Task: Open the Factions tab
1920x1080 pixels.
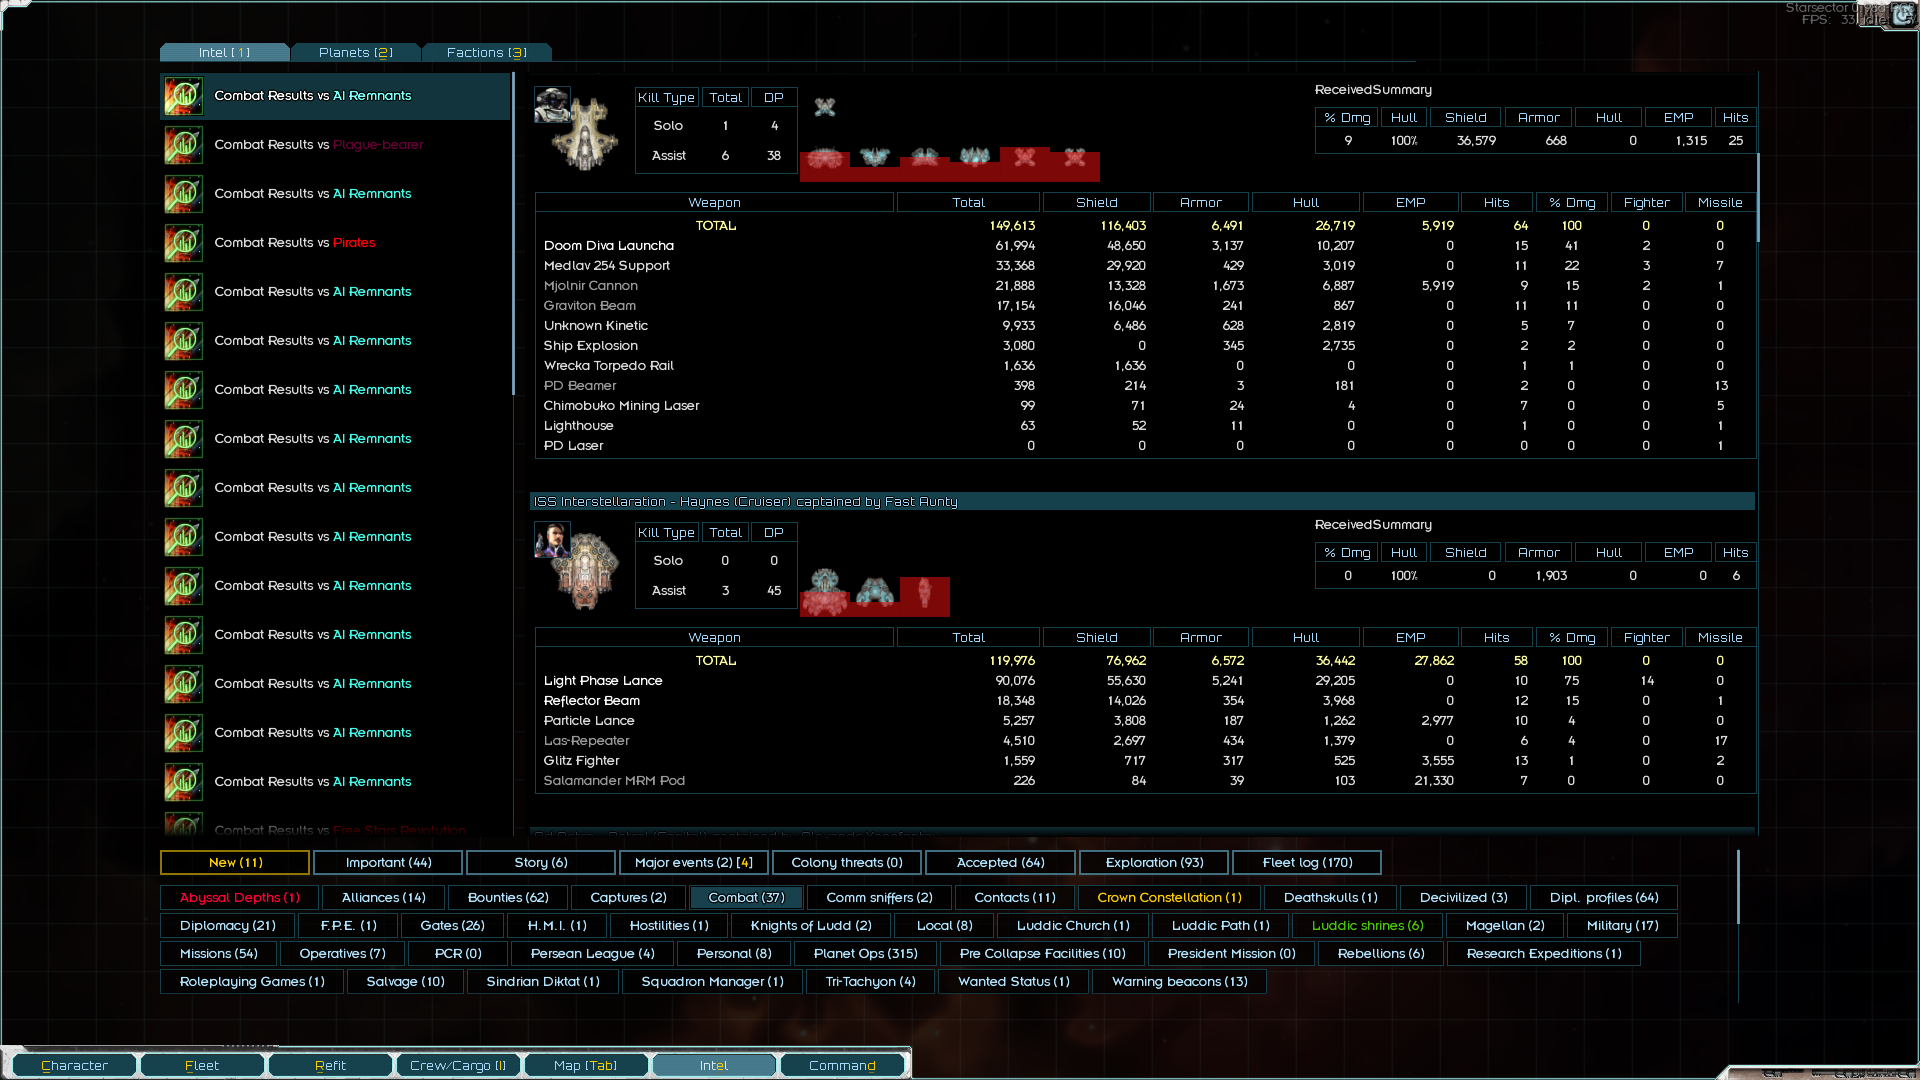Action: pyautogui.click(x=486, y=52)
